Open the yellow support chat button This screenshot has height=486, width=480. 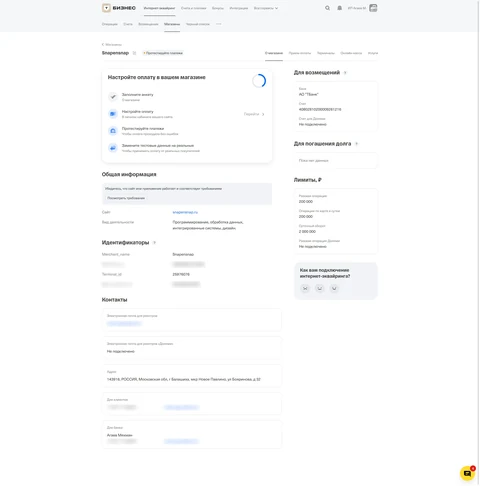(x=467, y=473)
